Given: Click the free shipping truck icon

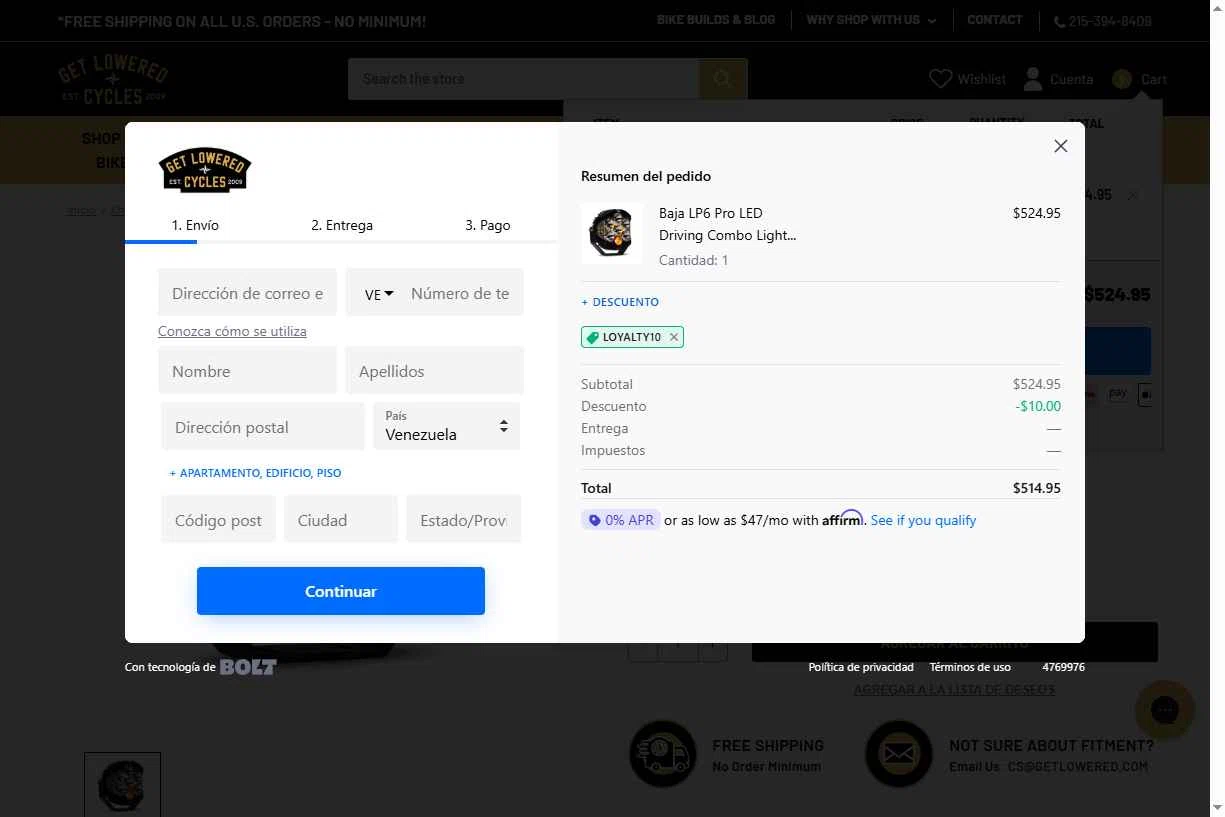Looking at the screenshot, I should point(662,754).
